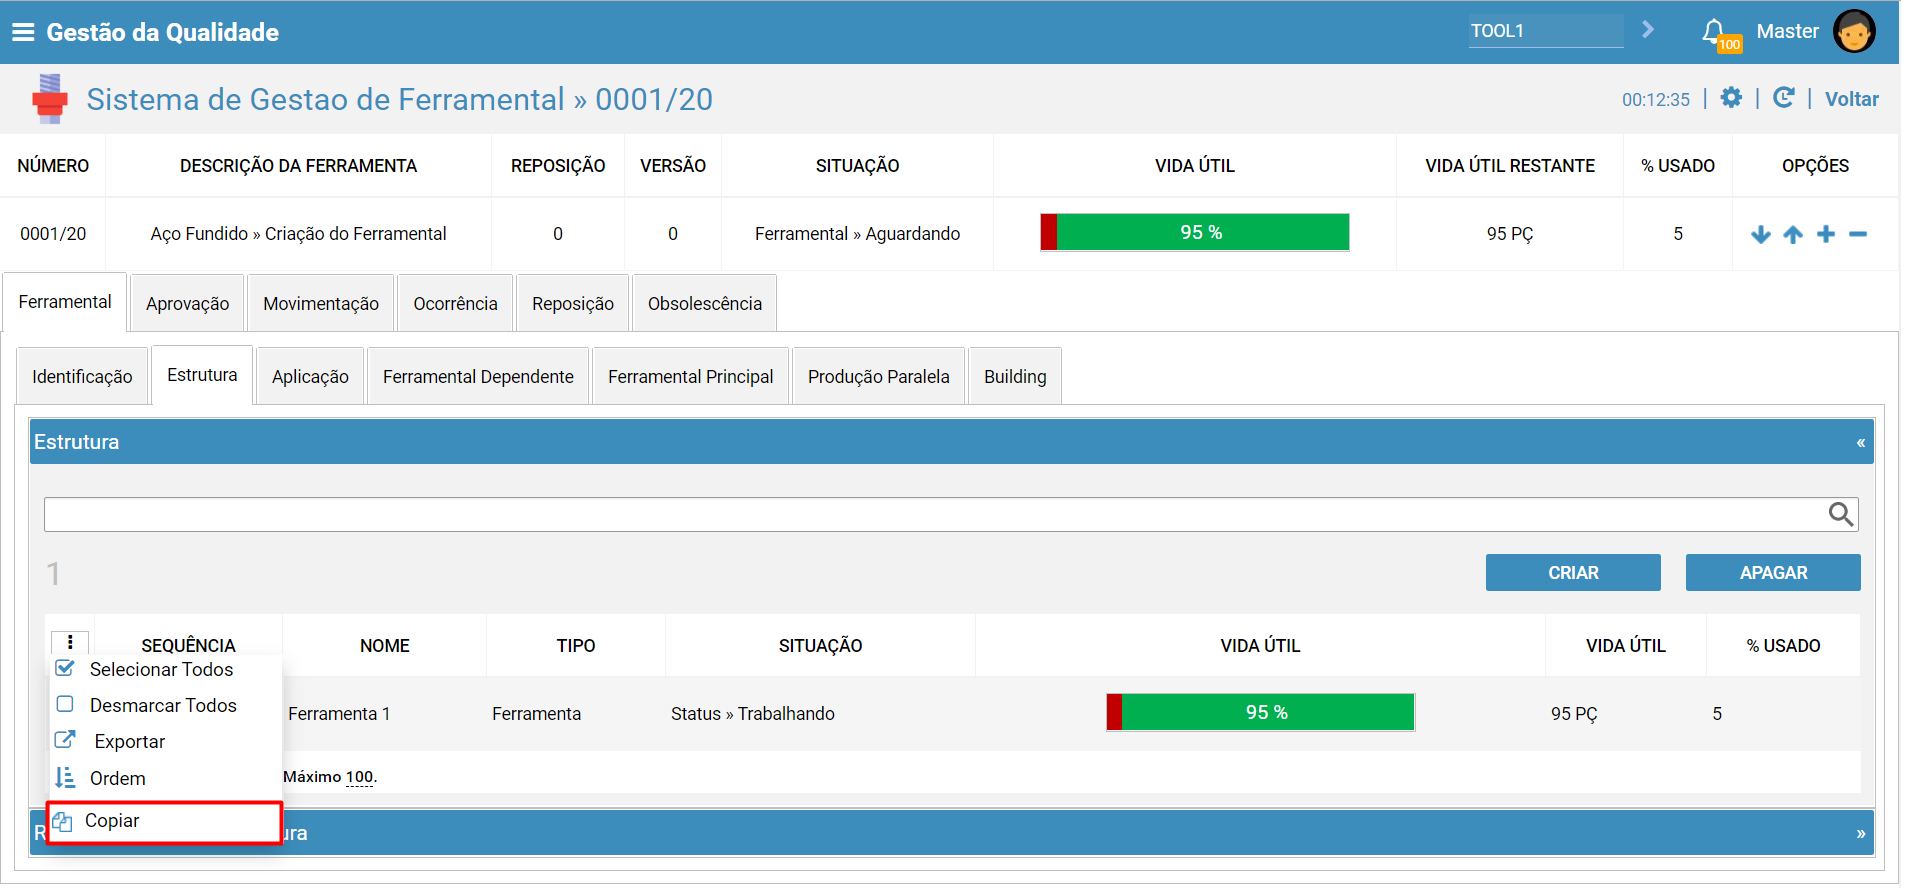Image resolution: width=1921 pixels, height=888 pixels.
Task: Click the refresh icon beside Voltar
Action: 1783,97
